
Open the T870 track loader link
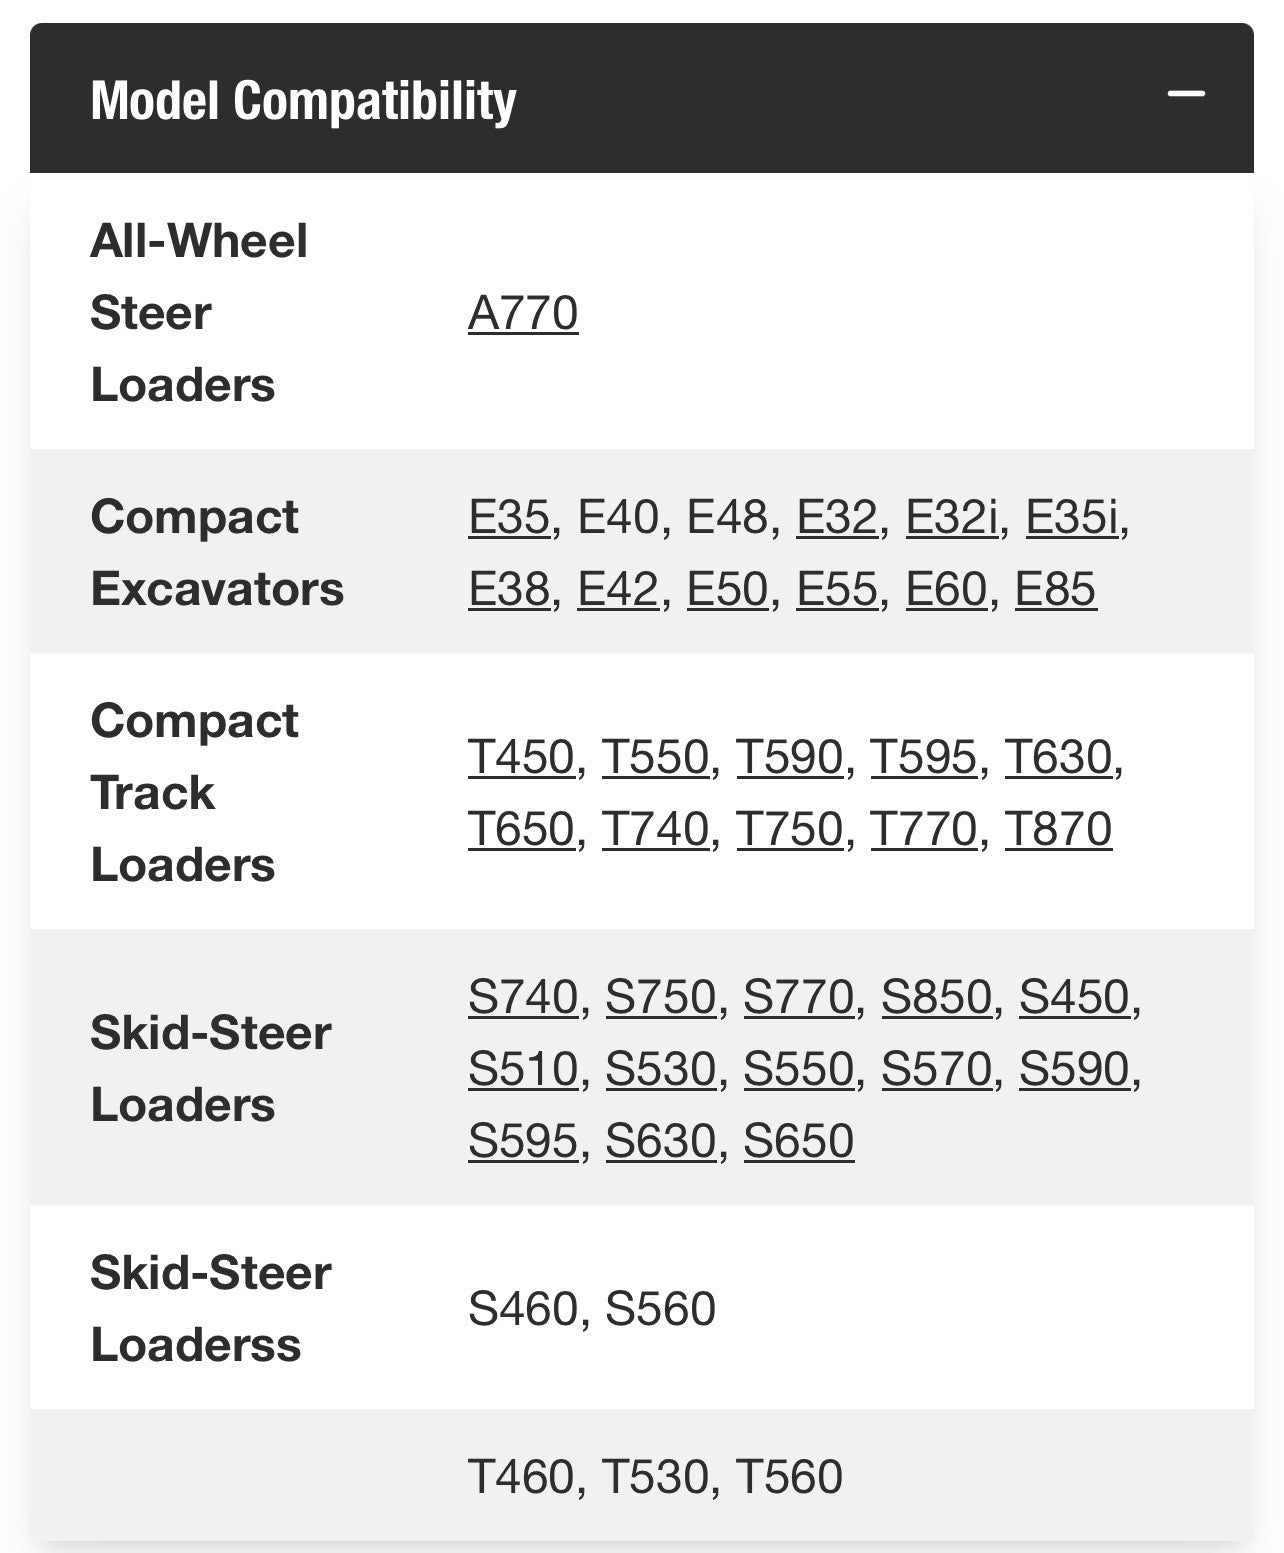click(x=1058, y=830)
